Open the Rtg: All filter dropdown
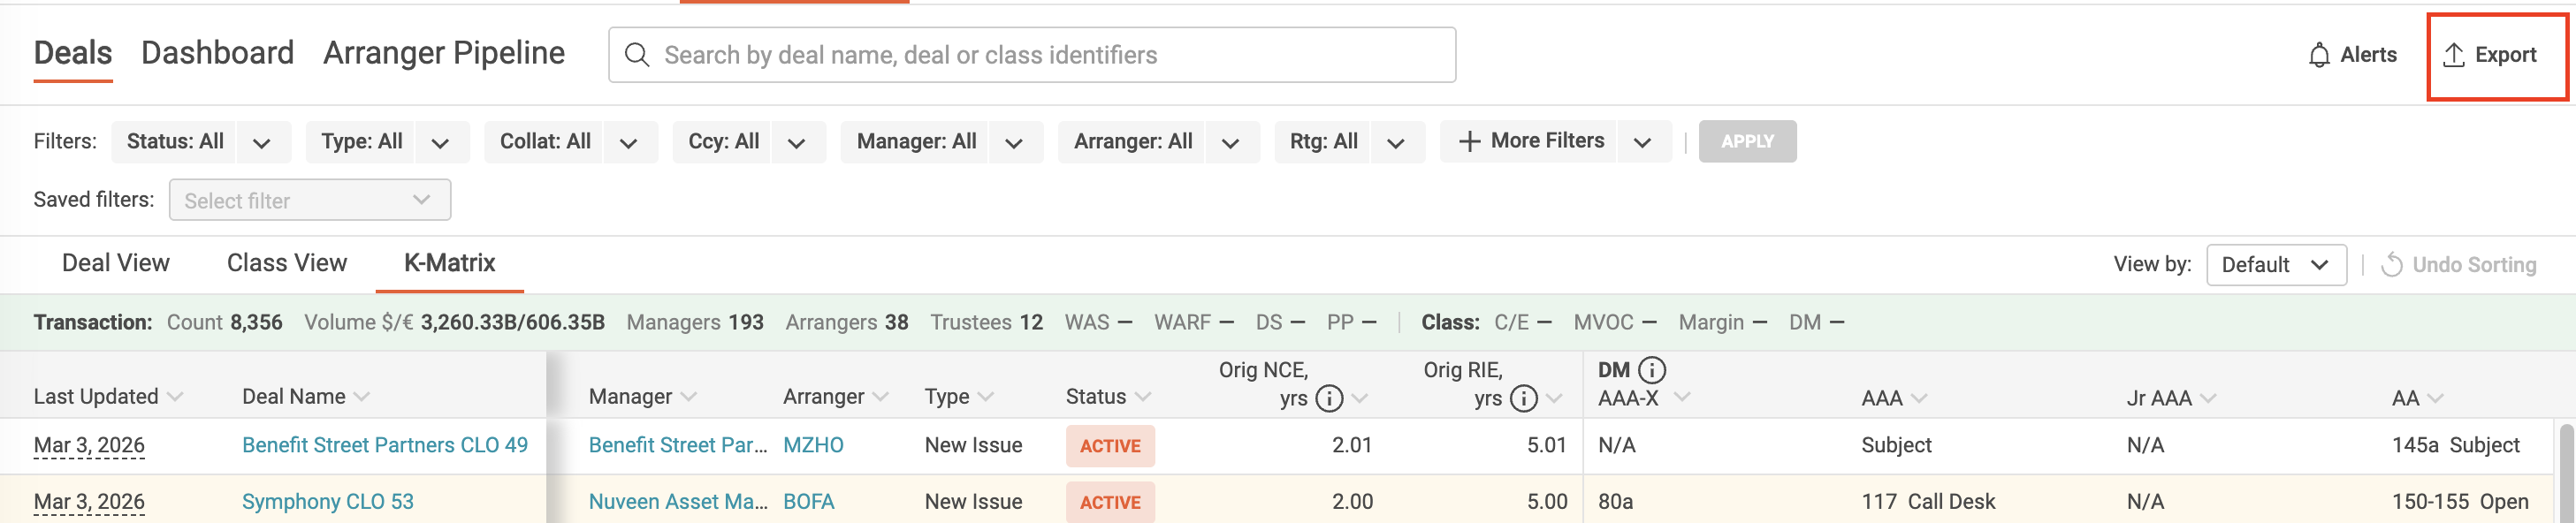Viewport: 2576px width, 523px height. click(1396, 143)
